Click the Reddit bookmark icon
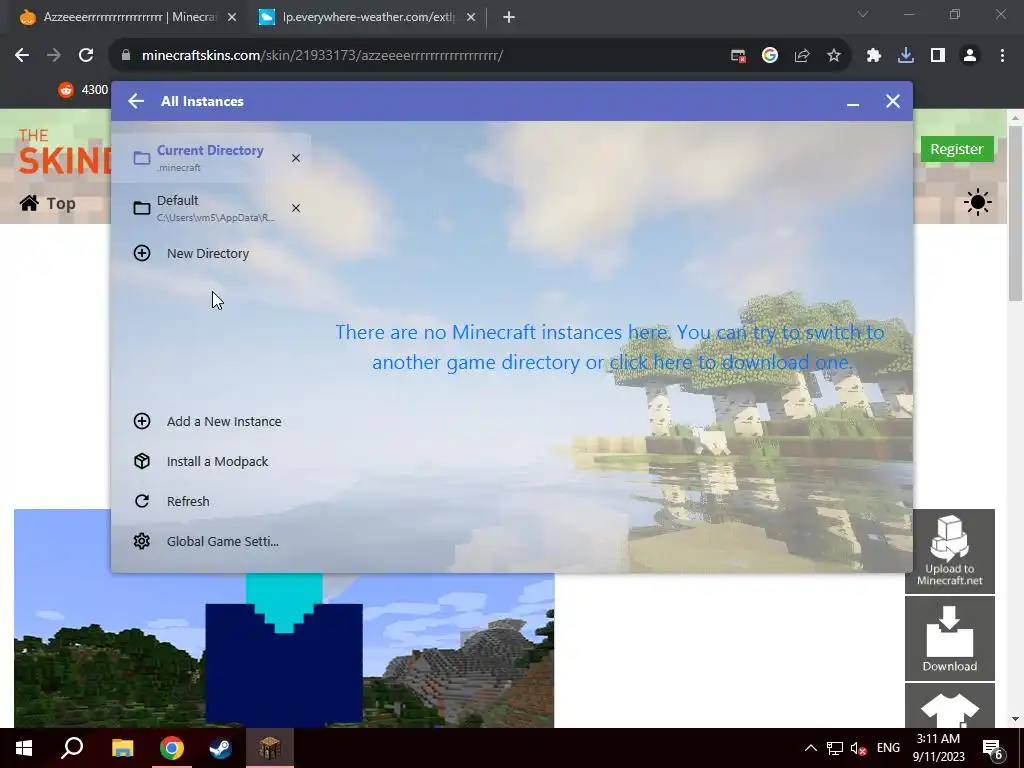The image size is (1024, 768). [66, 89]
